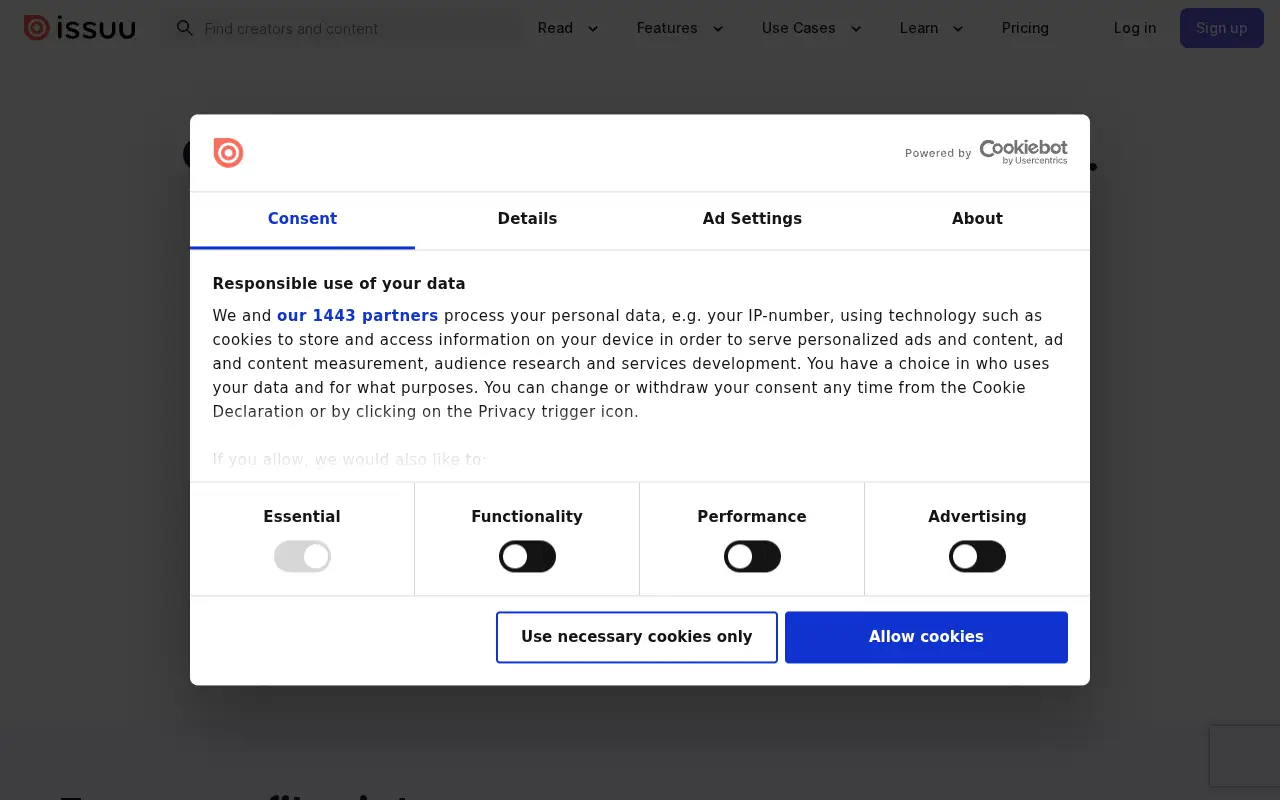Click the Allow cookies button

[x=926, y=637]
